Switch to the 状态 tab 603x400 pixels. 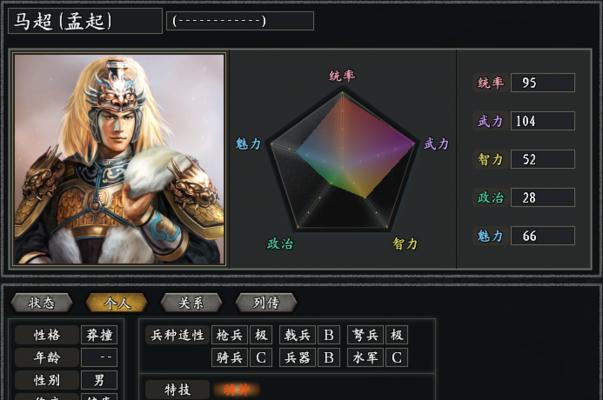click(x=42, y=303)
